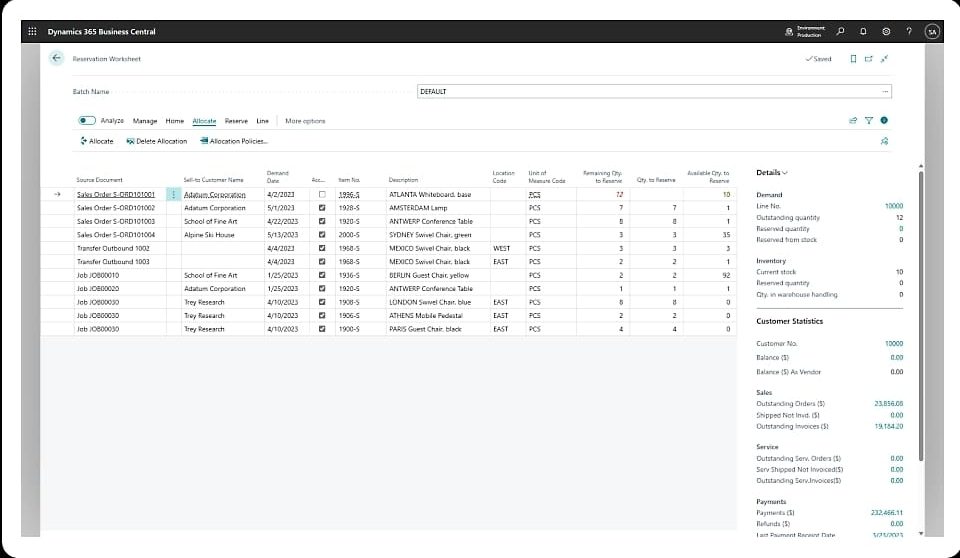
Task: Click the pin action bar icon
Action: (x=884, y=141)
